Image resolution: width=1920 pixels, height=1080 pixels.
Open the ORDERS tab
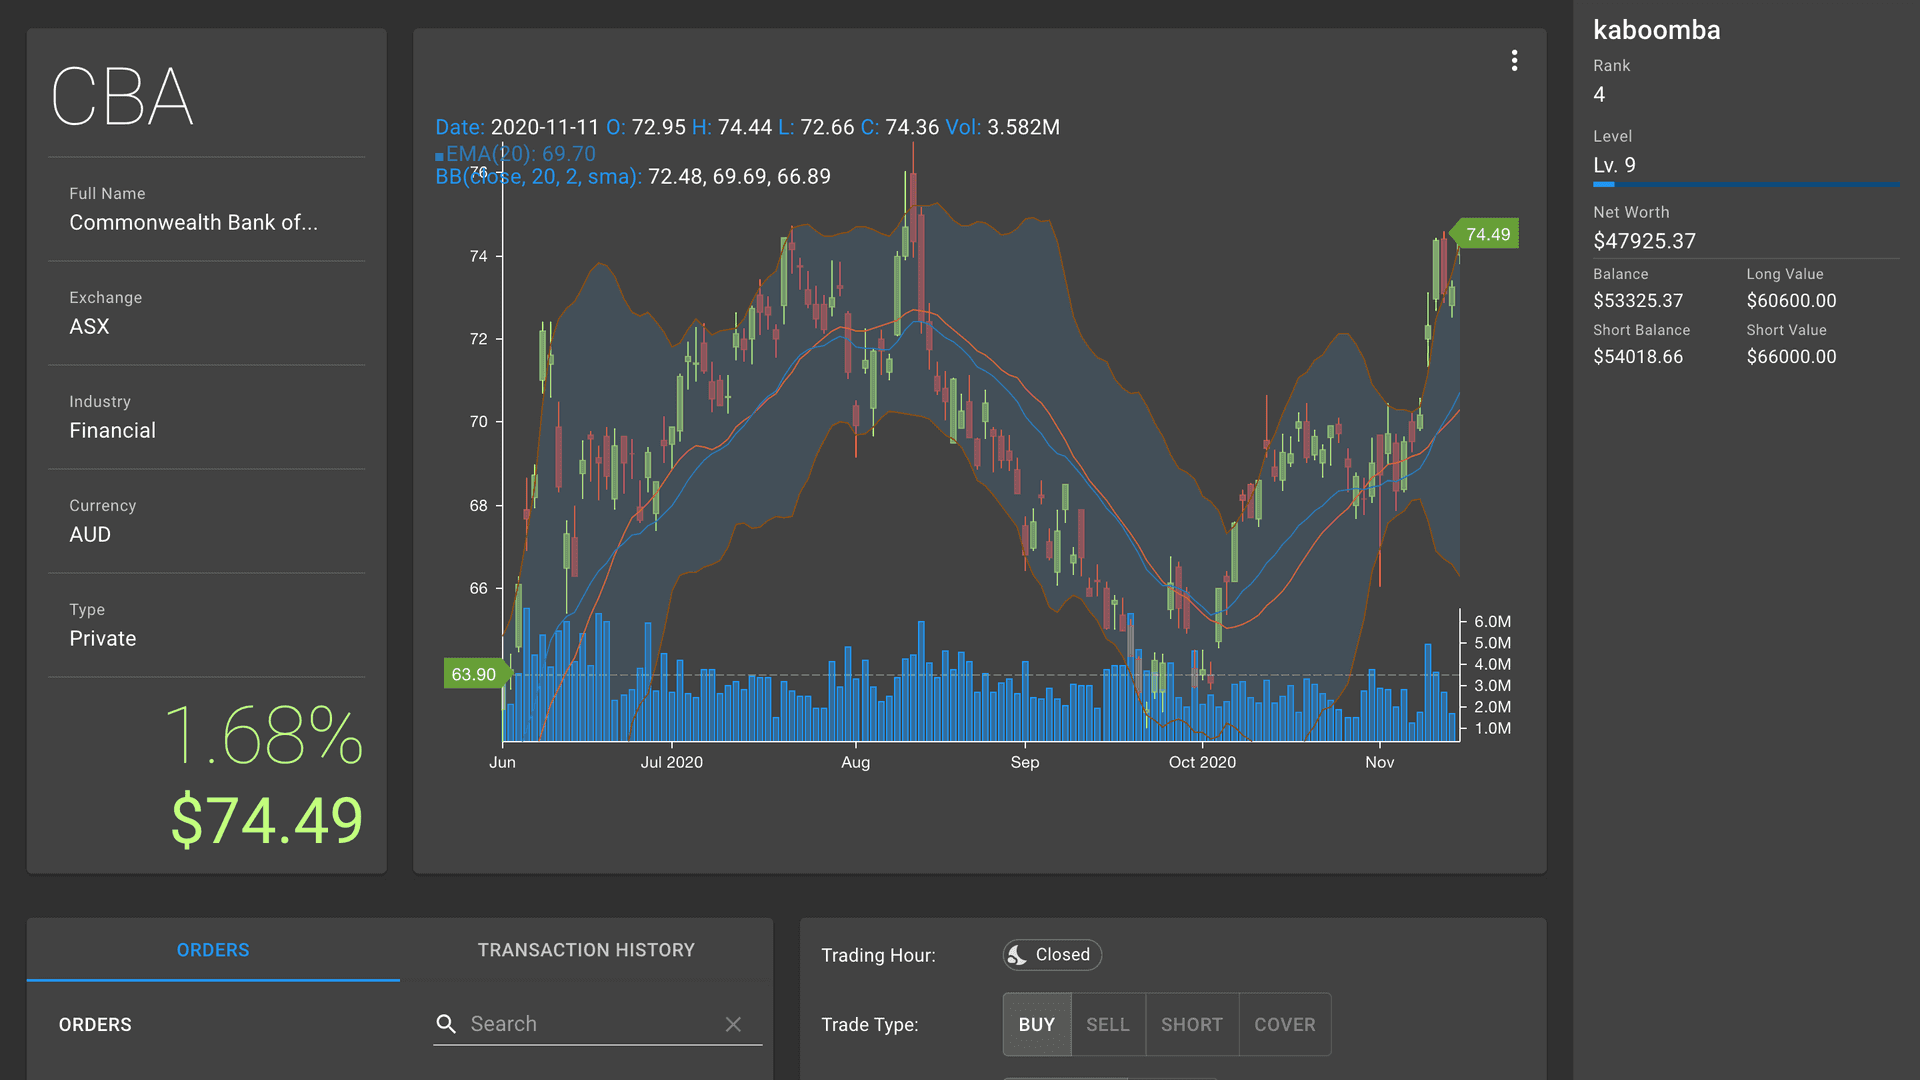(x=212, y=950)
